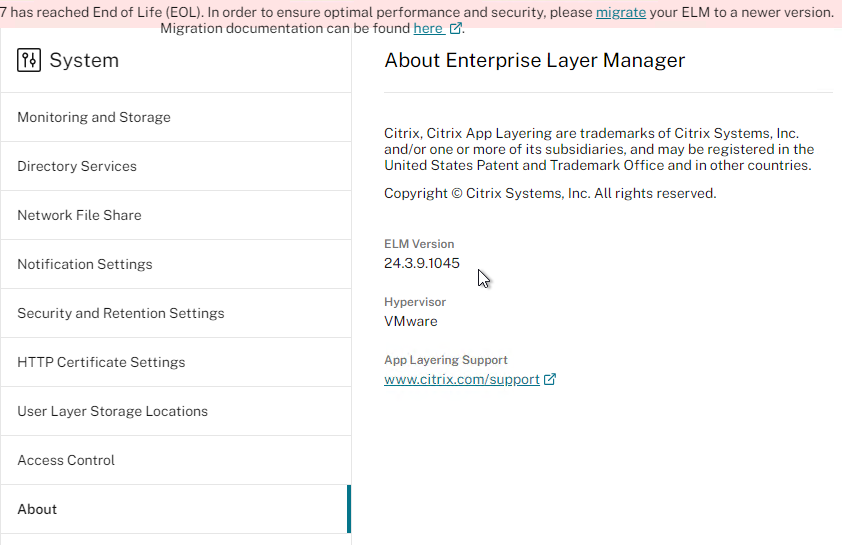Click the ELM version value 24.3.9.1045
842x545 pixels.
(x=422, y=263)
